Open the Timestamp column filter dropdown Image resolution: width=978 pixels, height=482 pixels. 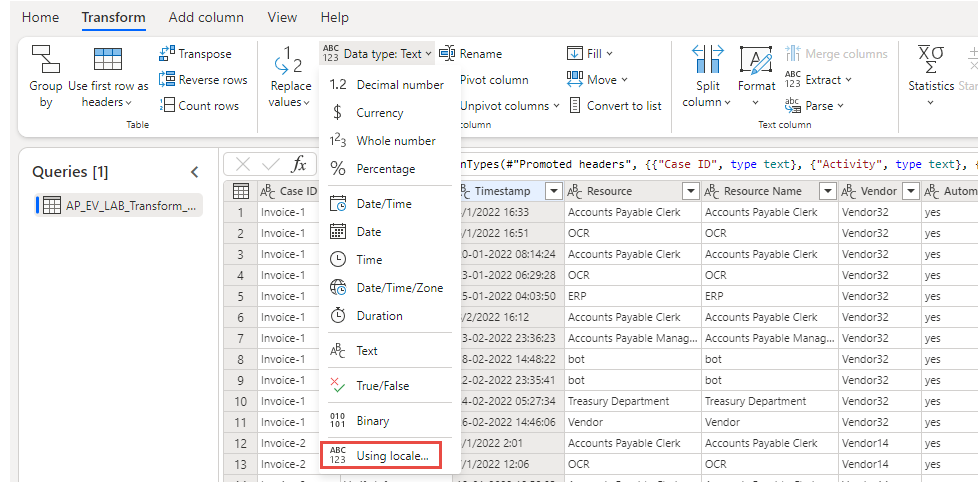553,191
